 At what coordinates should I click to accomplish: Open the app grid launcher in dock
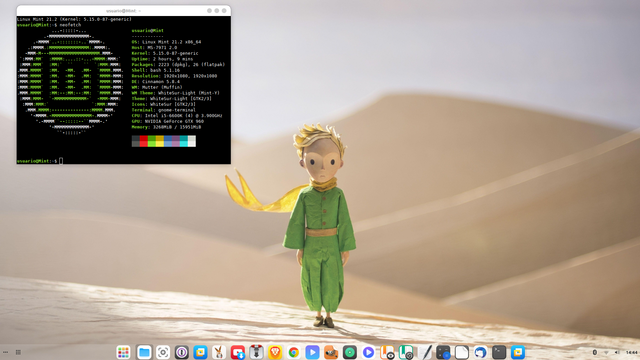pos(123,352)
